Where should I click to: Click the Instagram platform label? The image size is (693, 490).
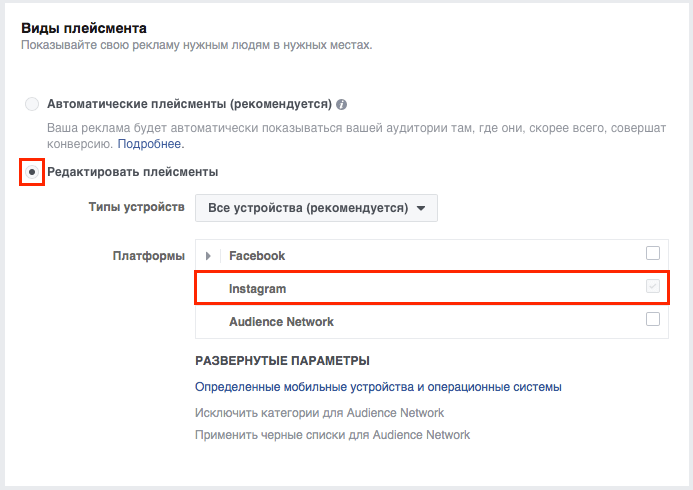tap(257, 289)
